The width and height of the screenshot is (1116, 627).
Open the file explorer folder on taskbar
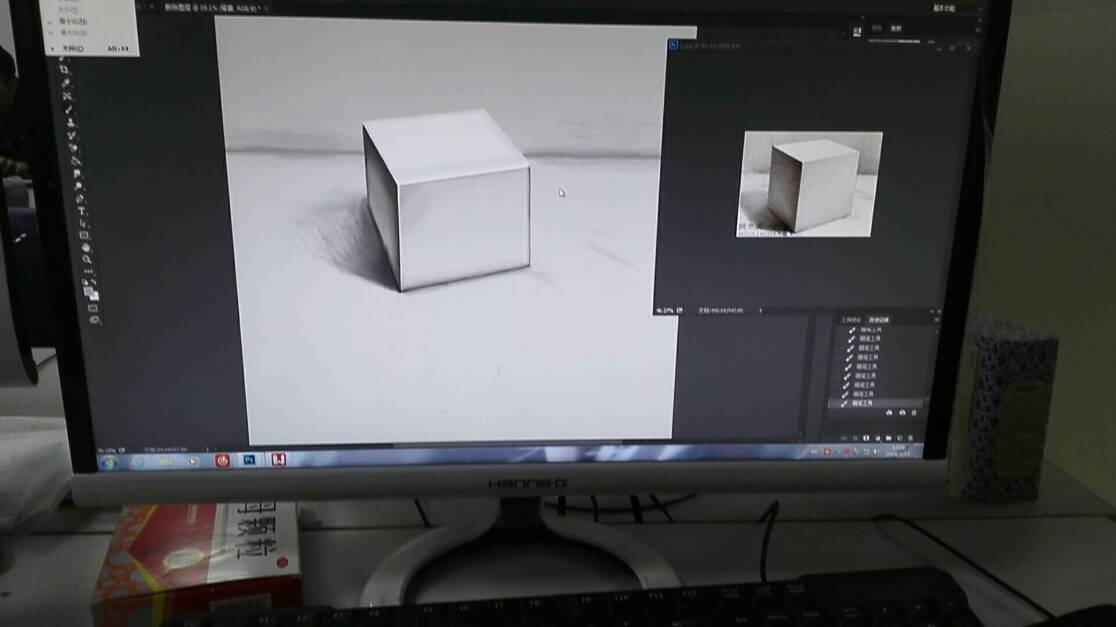tap(166, 462)
